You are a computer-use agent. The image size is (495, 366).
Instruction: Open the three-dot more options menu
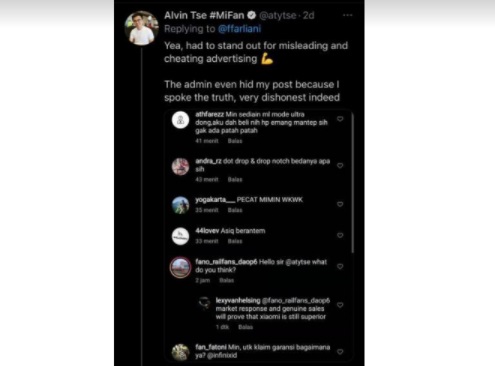[348, 15]
